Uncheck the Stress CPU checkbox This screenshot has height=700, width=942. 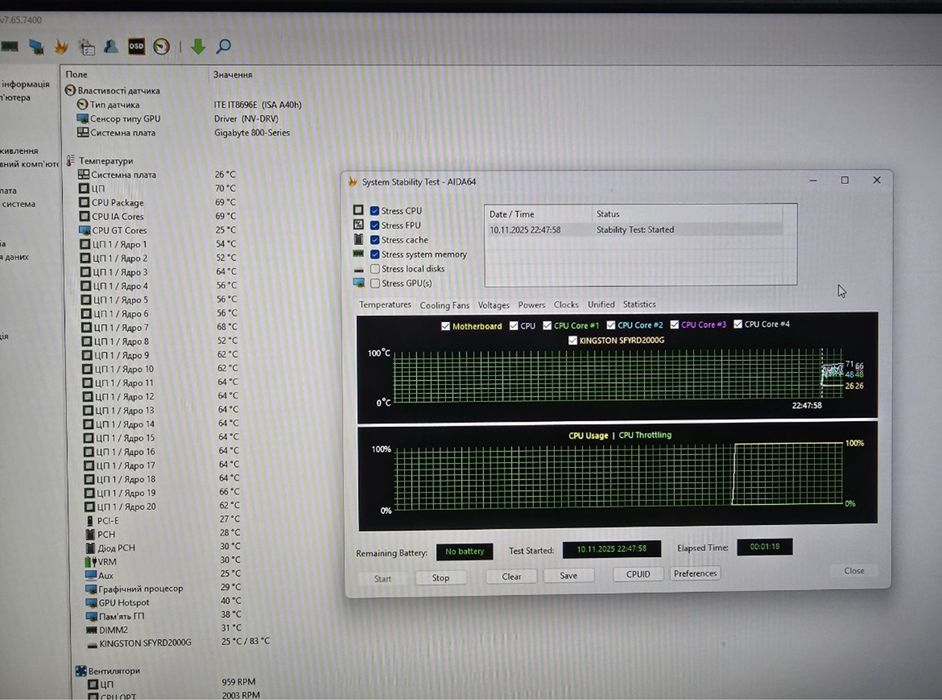[x=375, y=211]
